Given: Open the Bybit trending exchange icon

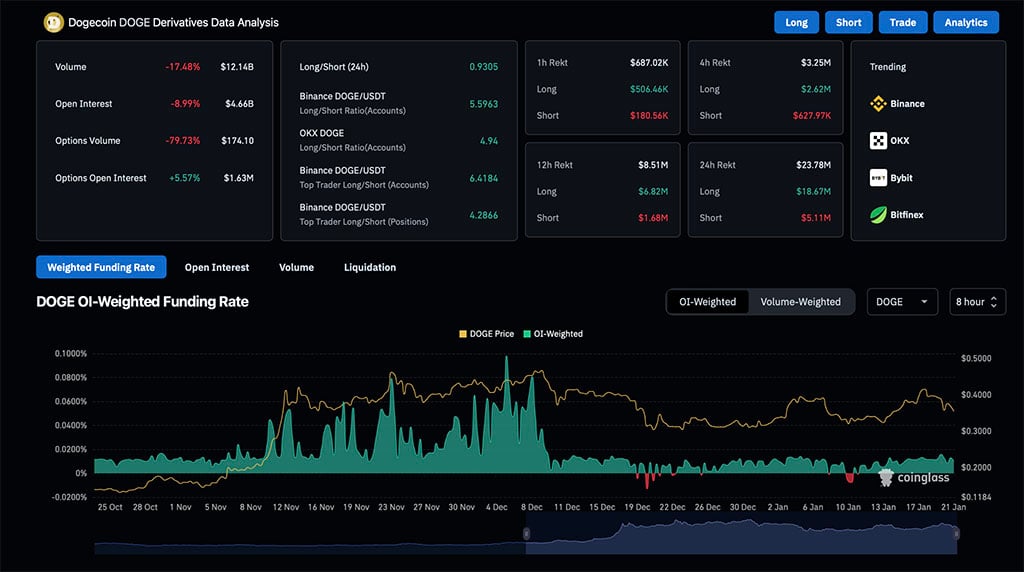Looking at the screenshot, I should 878,178.
